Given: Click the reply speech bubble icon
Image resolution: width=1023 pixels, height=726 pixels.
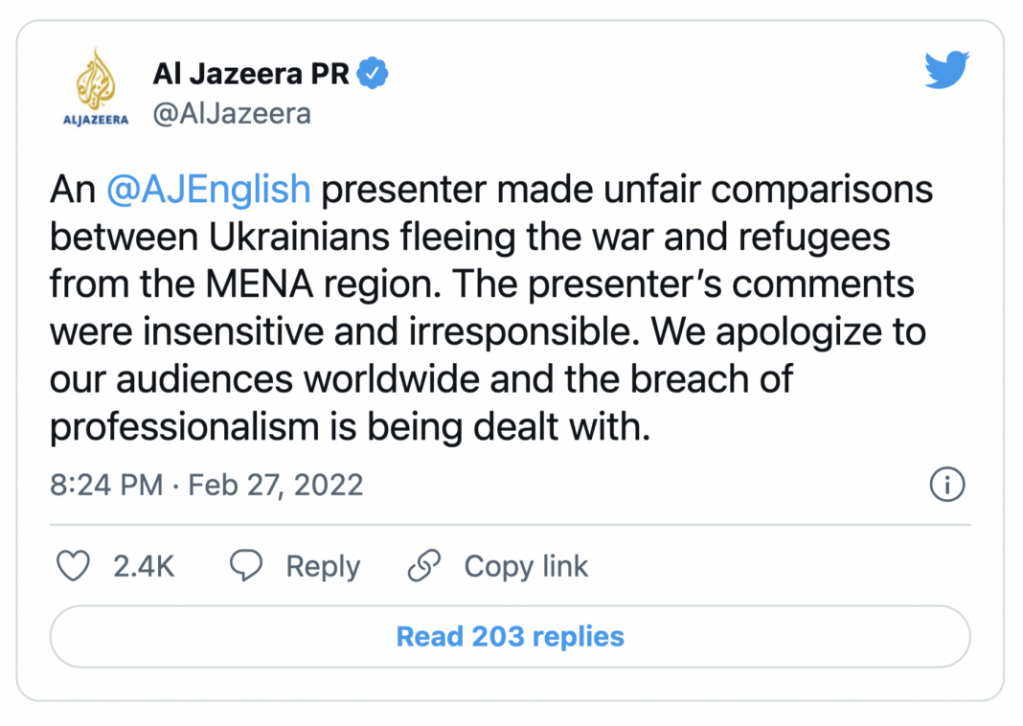Looking at the screenshot, I should (246, 566).
